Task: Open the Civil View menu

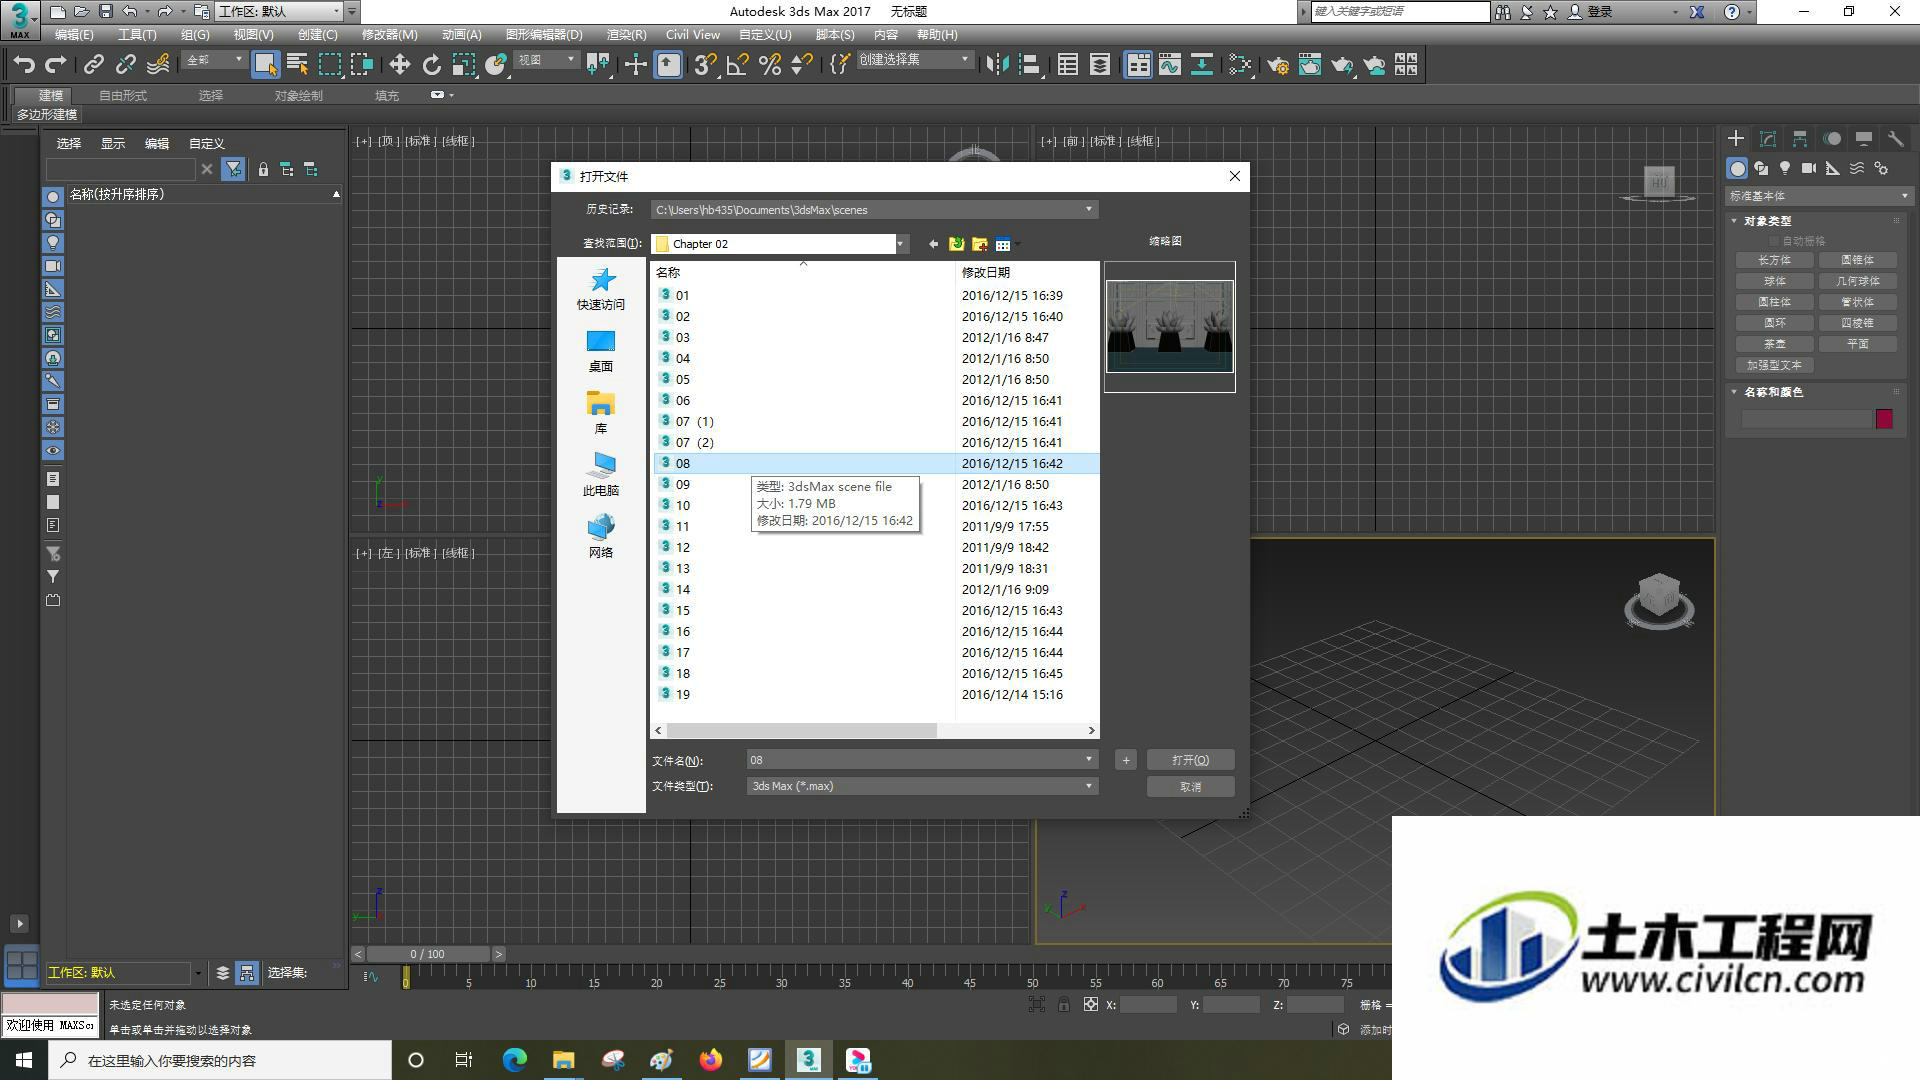Action: click(693, 34)
